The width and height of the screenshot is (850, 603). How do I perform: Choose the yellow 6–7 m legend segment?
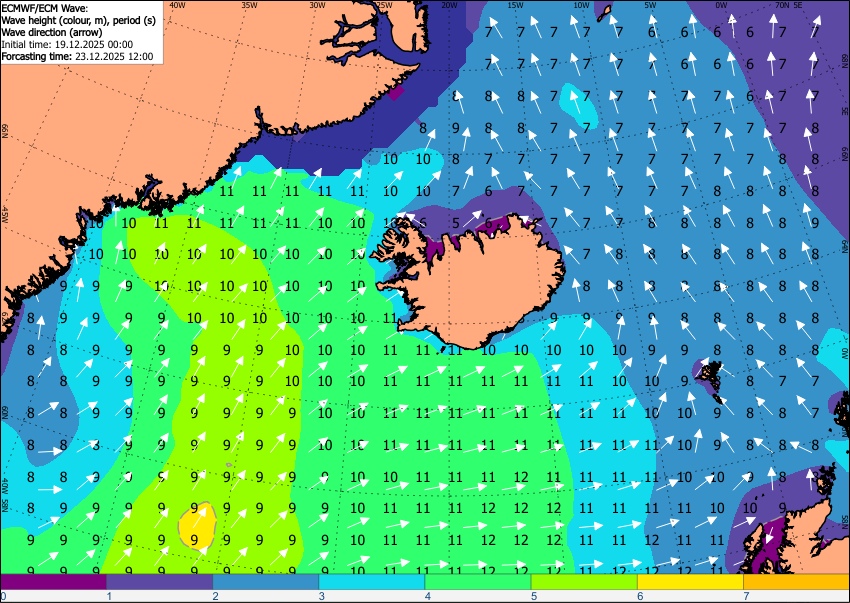click(691, 582)
